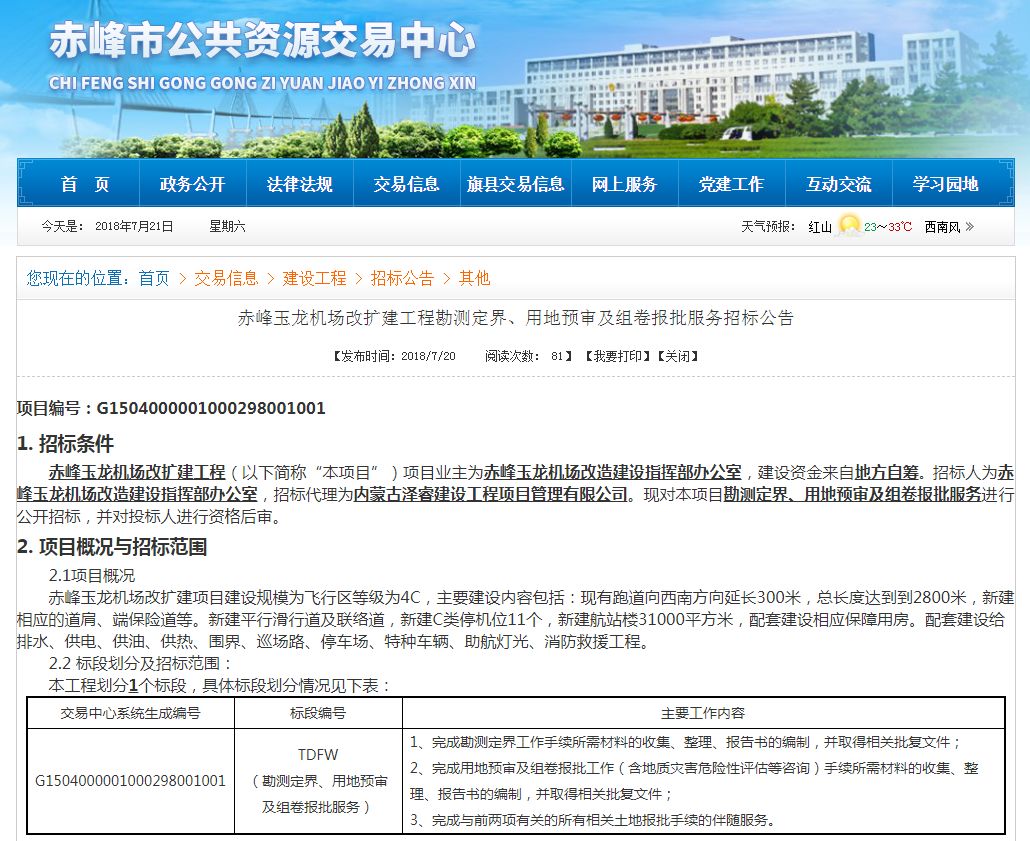Select 法律法规 in the navigation bar
Screen dimensions: 1030x841
click(x=300, y=184)
